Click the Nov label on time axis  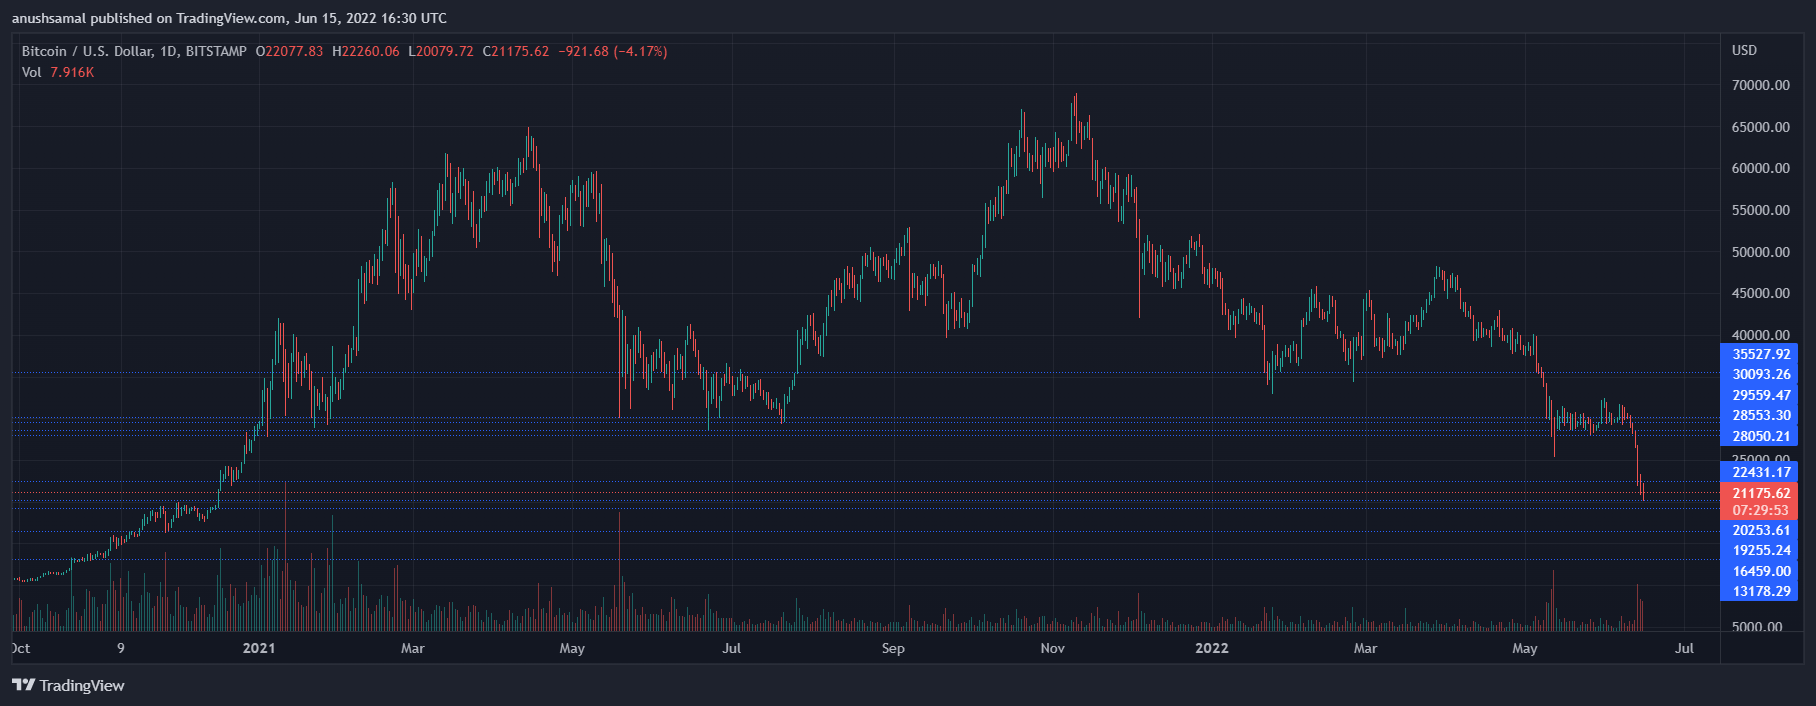tap(1052, 648)
